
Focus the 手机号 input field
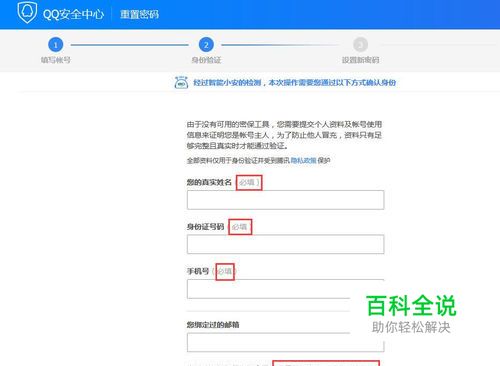(x=286, y=289)
